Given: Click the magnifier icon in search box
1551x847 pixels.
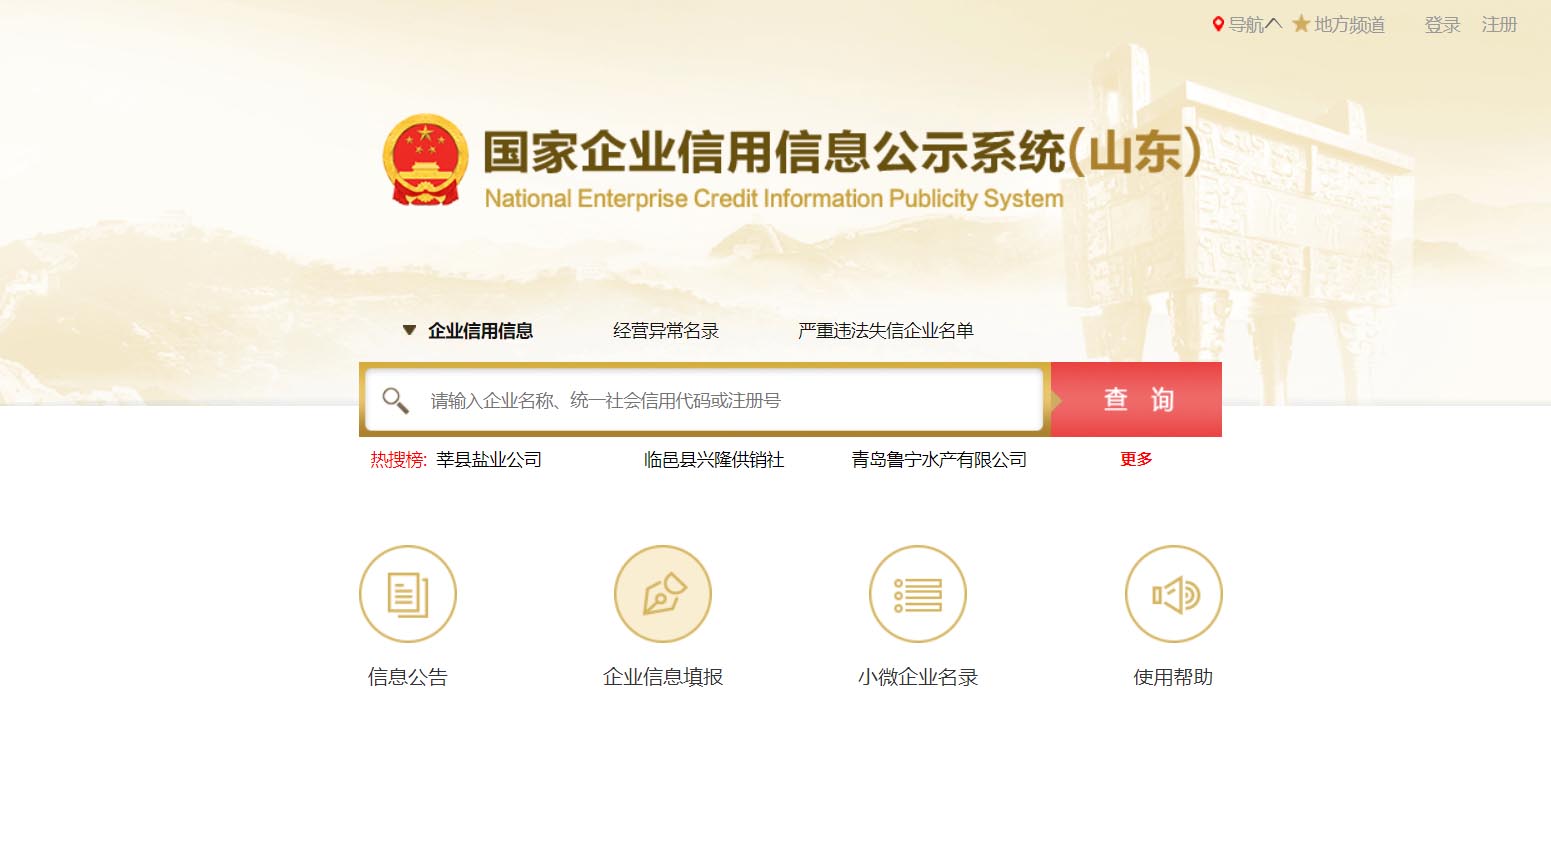Looking at the screenshot, I should pyautogui.click(x=395, y=400).
